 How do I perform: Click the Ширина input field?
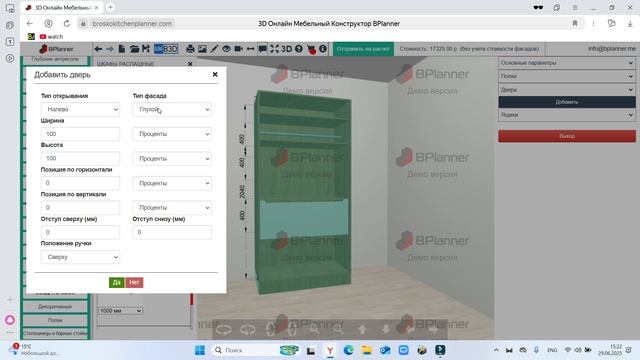click(x=80, y=134)
